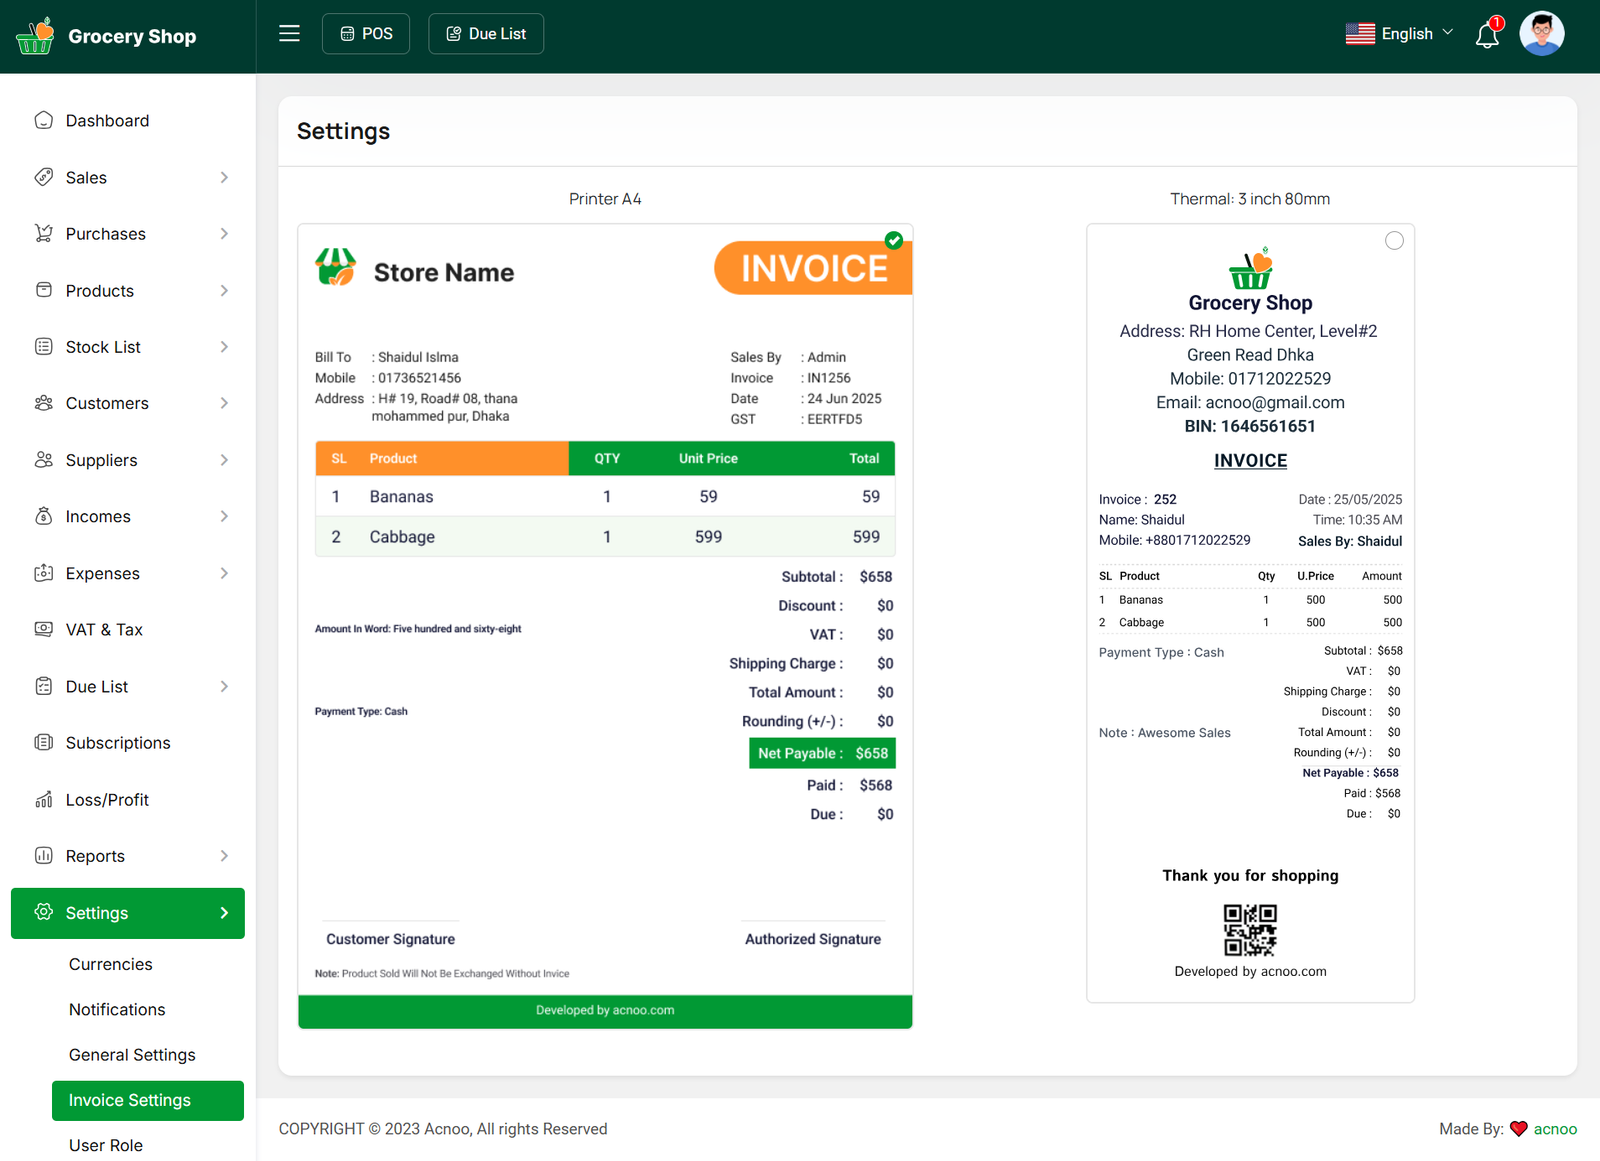
Task: Click the POS button
Action: 366,34
